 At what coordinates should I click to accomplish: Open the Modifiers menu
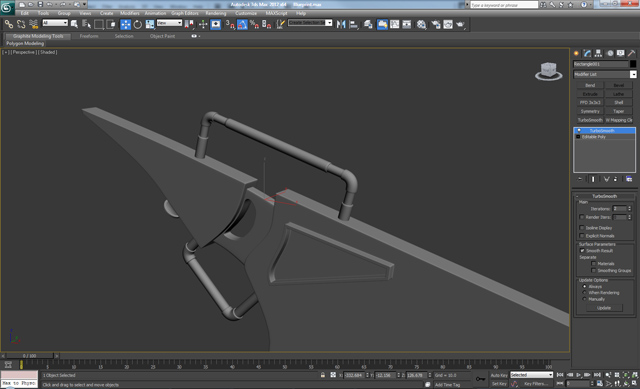click(130, 13)
